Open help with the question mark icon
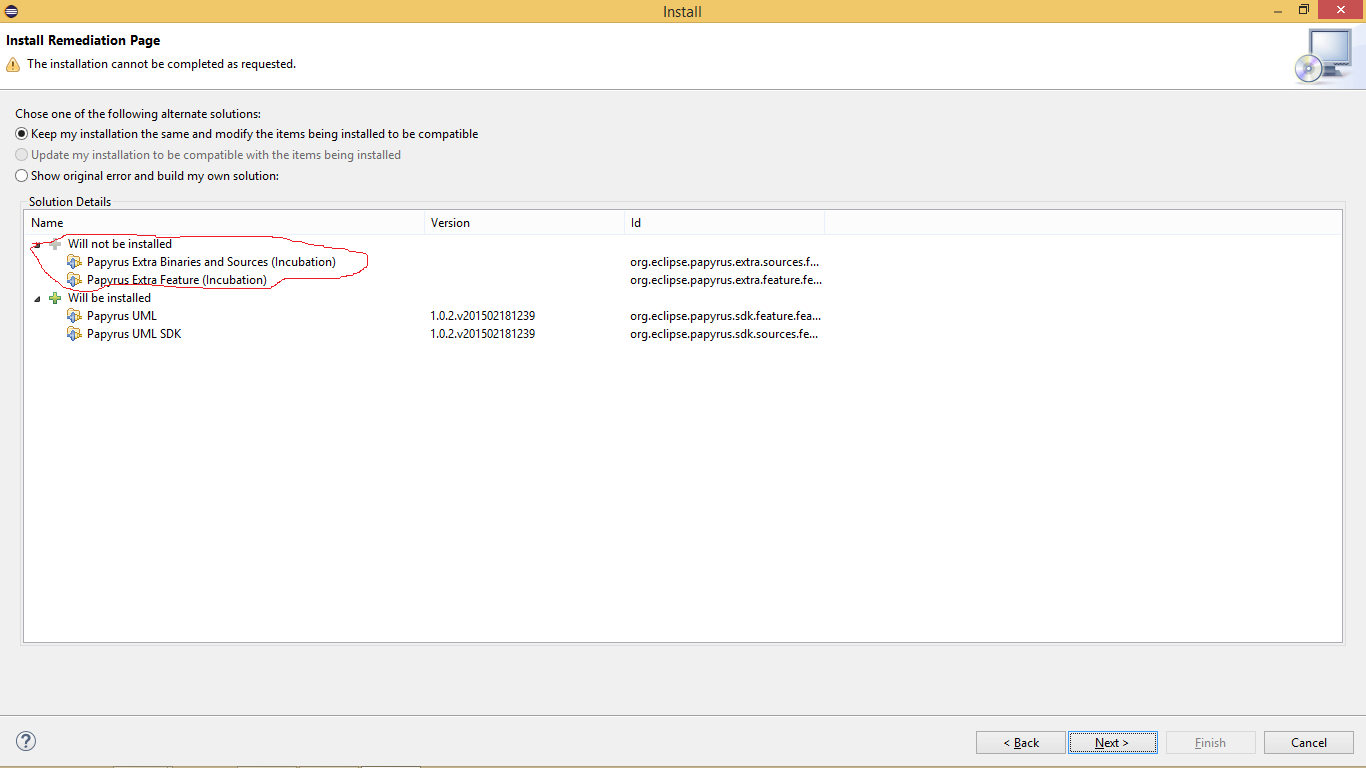 27,741
